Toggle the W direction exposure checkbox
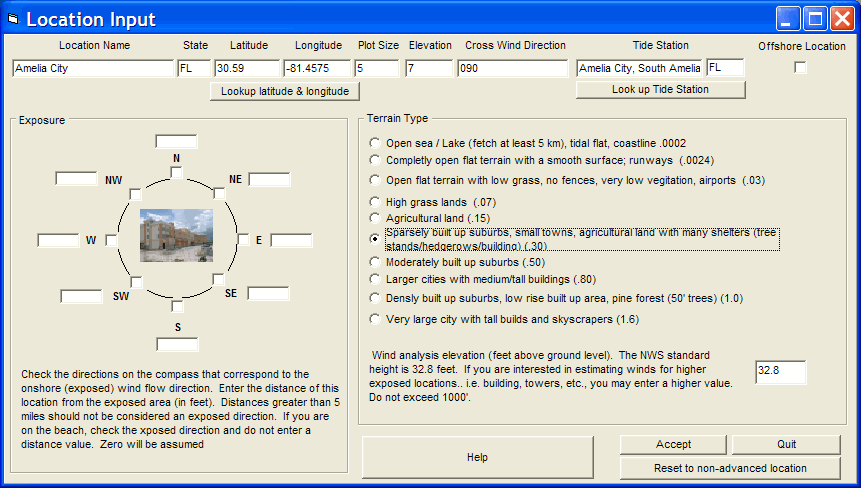Viewport: 861px width, 488px height. pyautogui.click(x=111, y=240)
